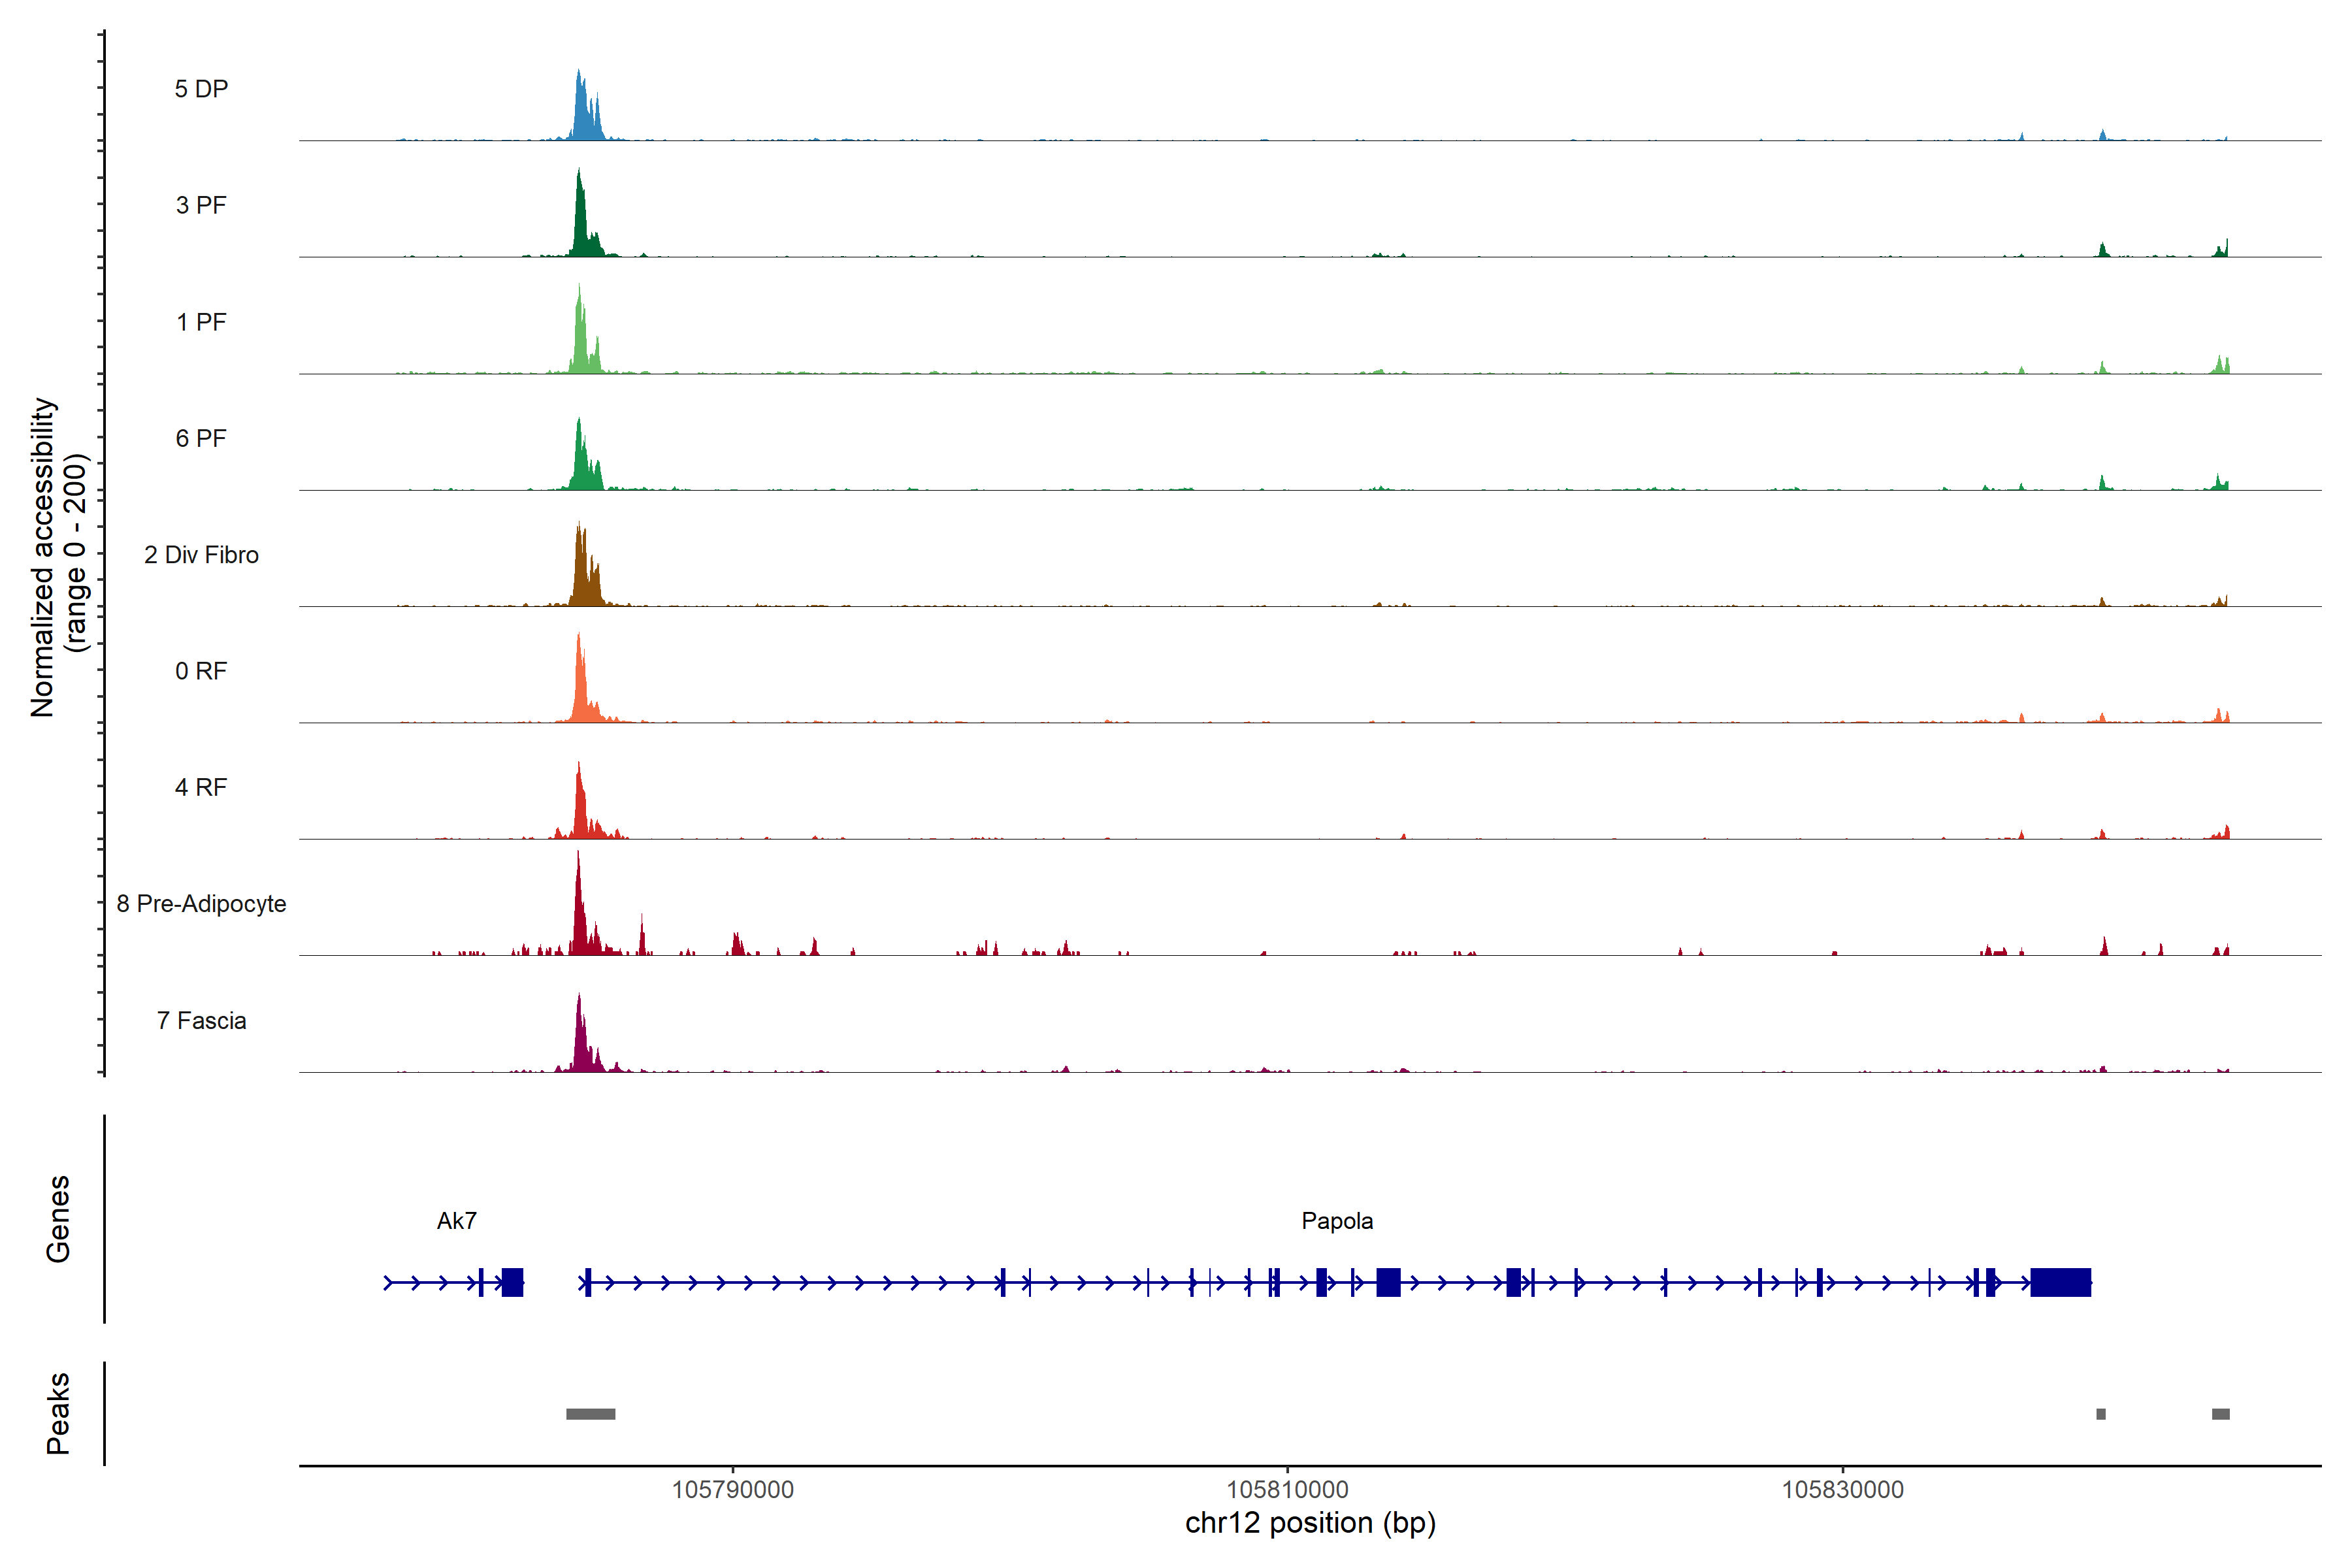Click the 3 PF track label

[201, 205]
